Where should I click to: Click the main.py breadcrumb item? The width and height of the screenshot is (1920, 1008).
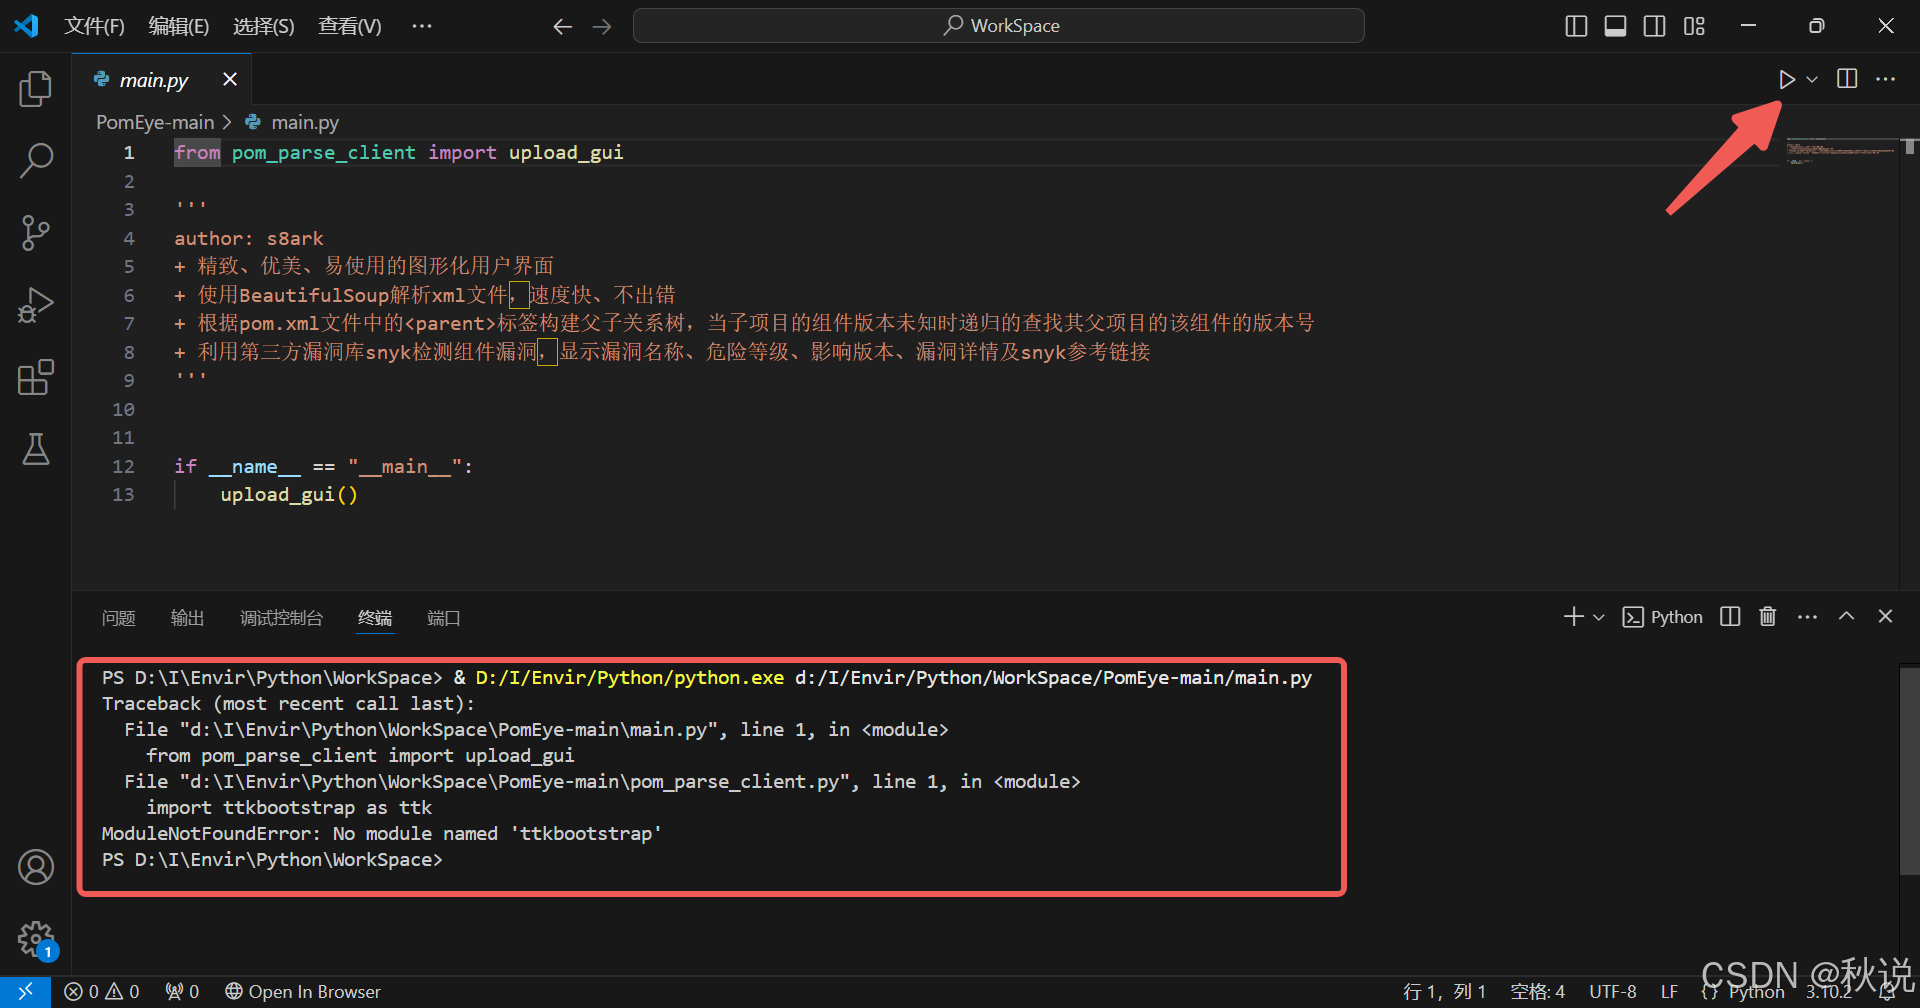pyautogui.click(x=305, y=122)
